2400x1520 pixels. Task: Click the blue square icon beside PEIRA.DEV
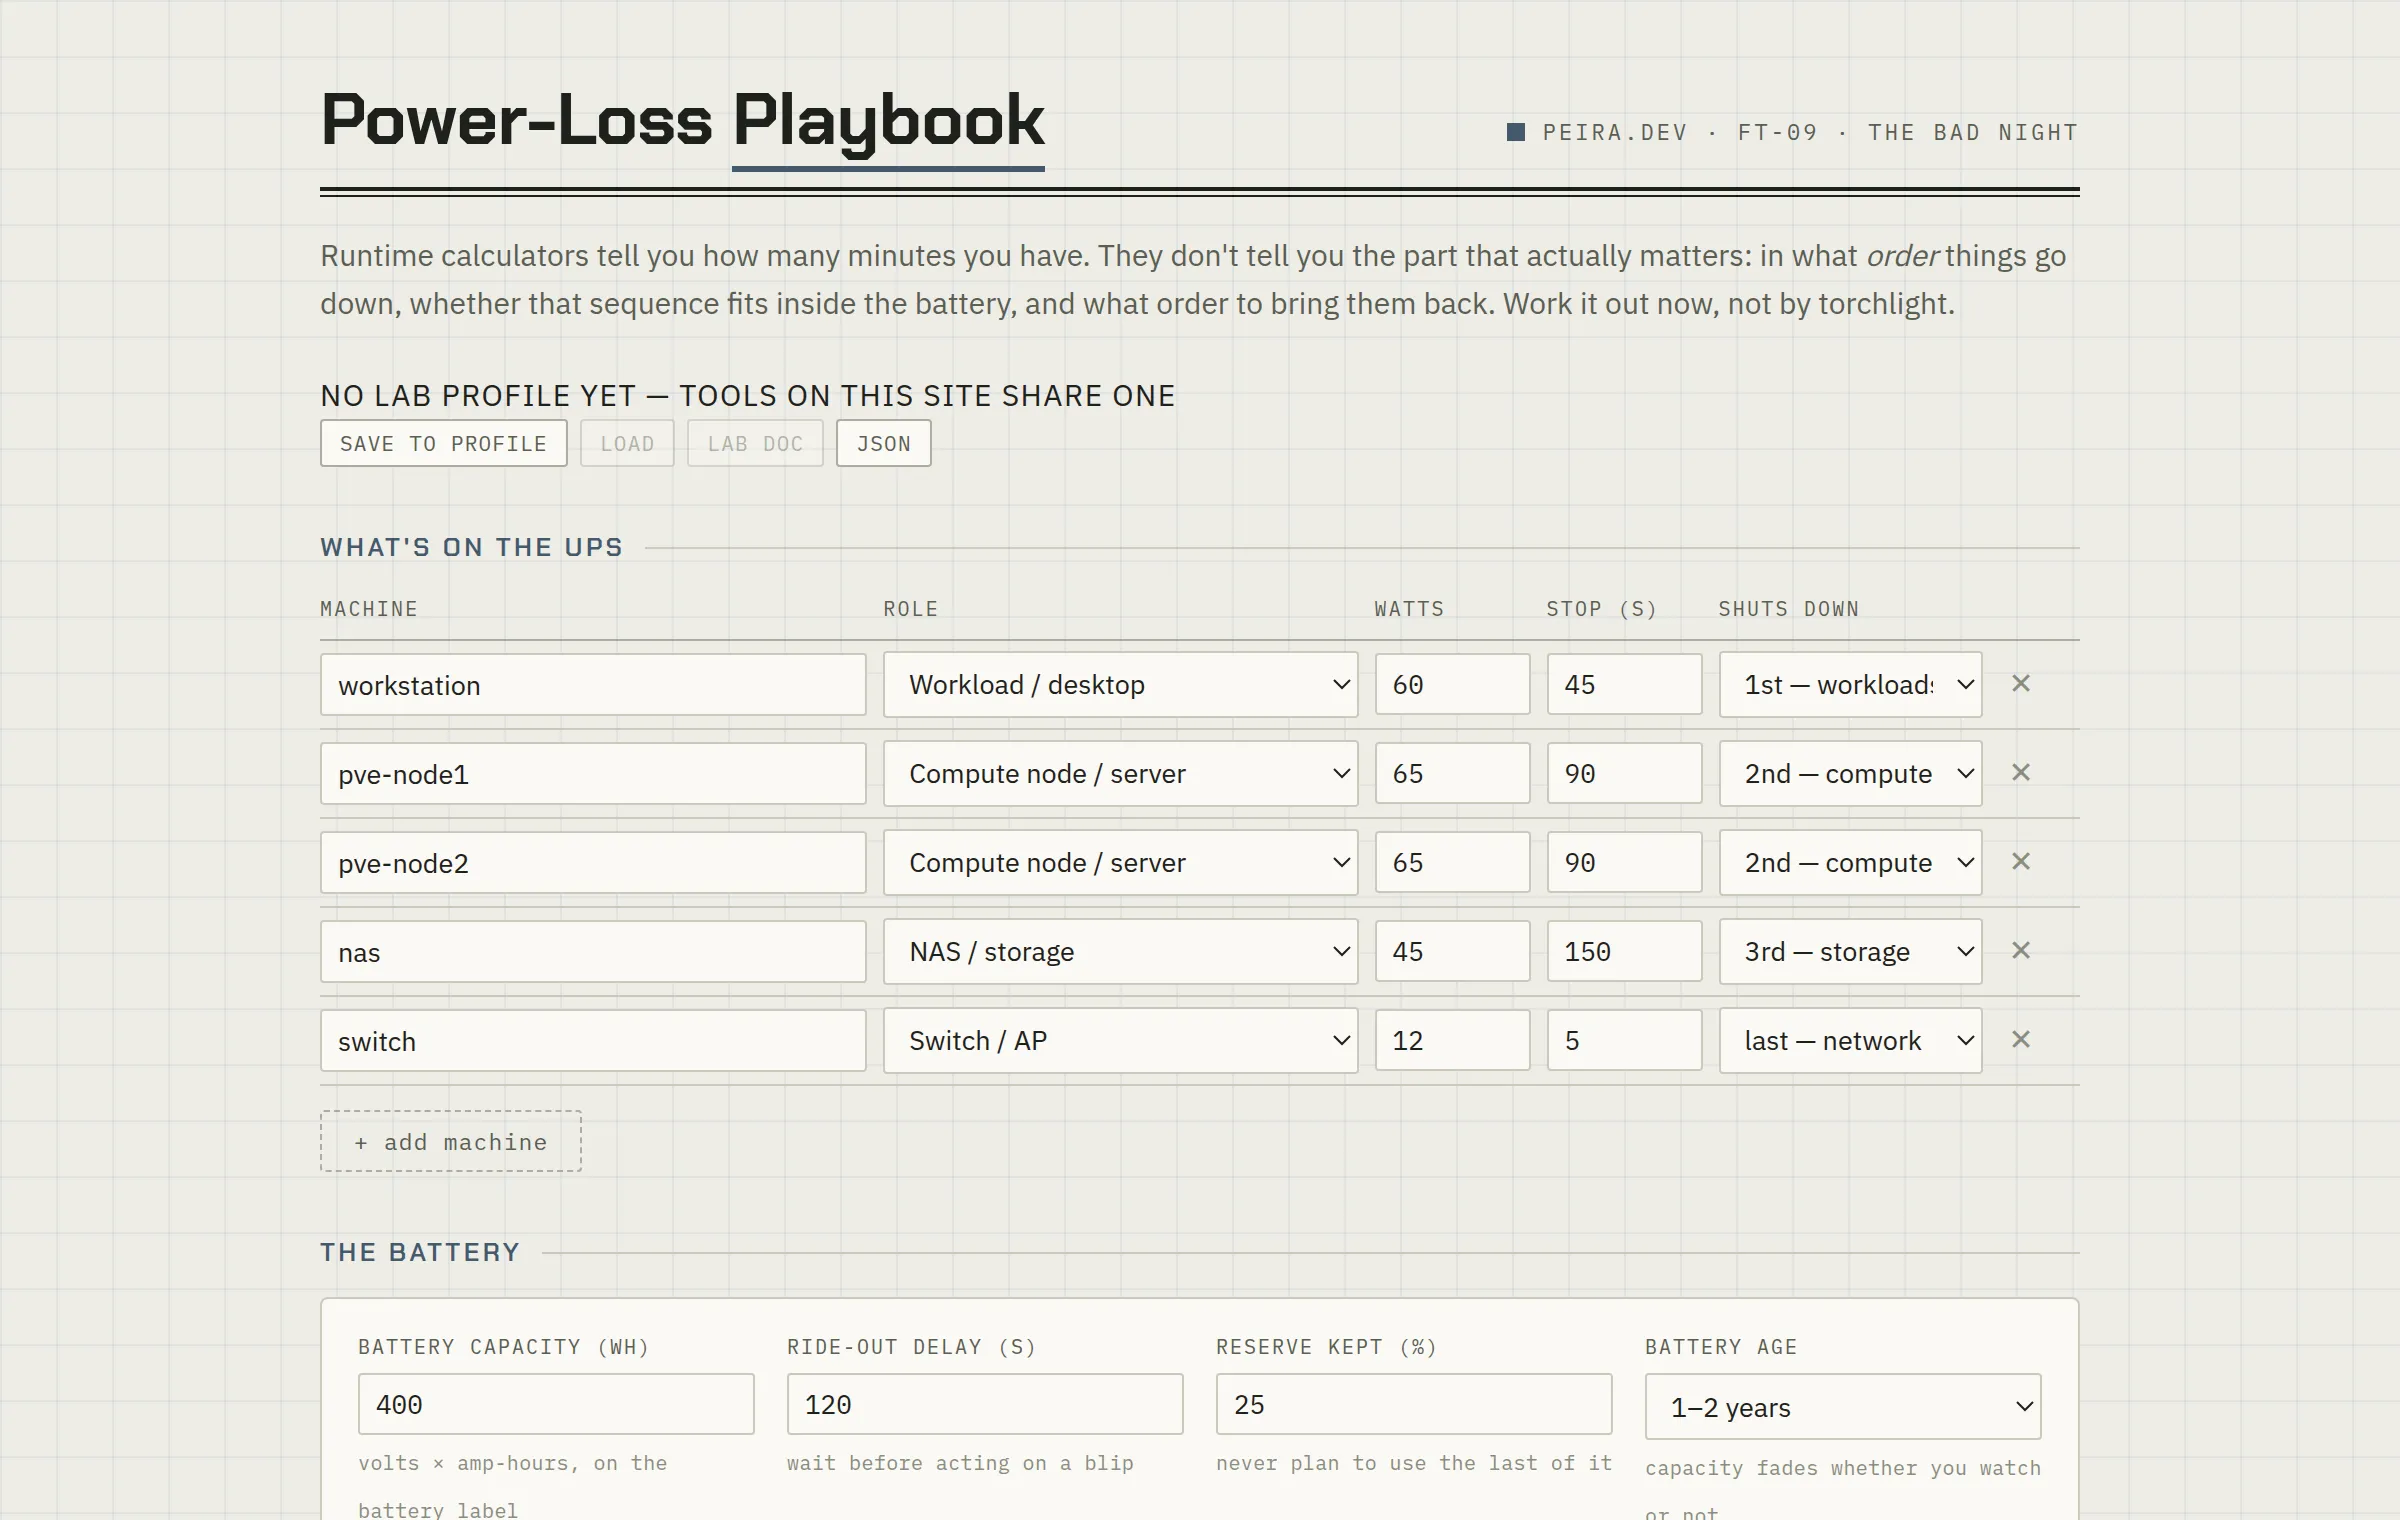pyautogui.click(x=1516, y=132)
